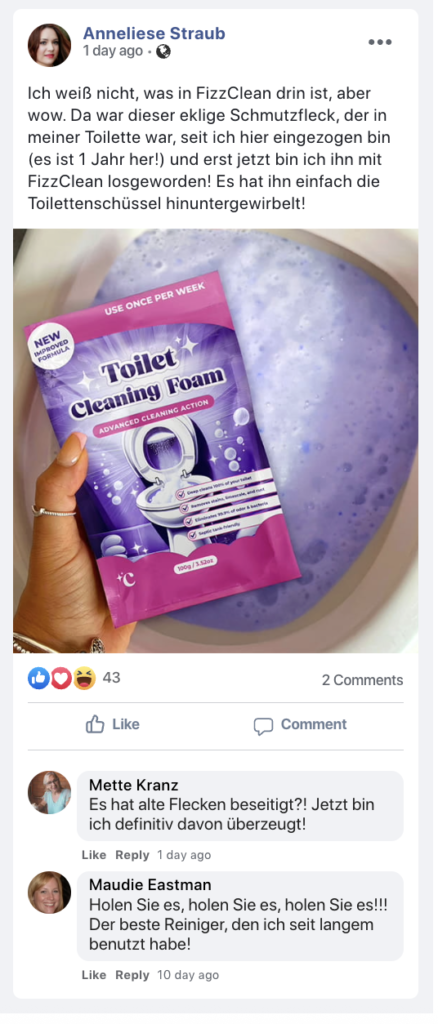438x1024 pixels.
Task: Like Maudie Eastman's comment
Action: click(x=94, y=975)
